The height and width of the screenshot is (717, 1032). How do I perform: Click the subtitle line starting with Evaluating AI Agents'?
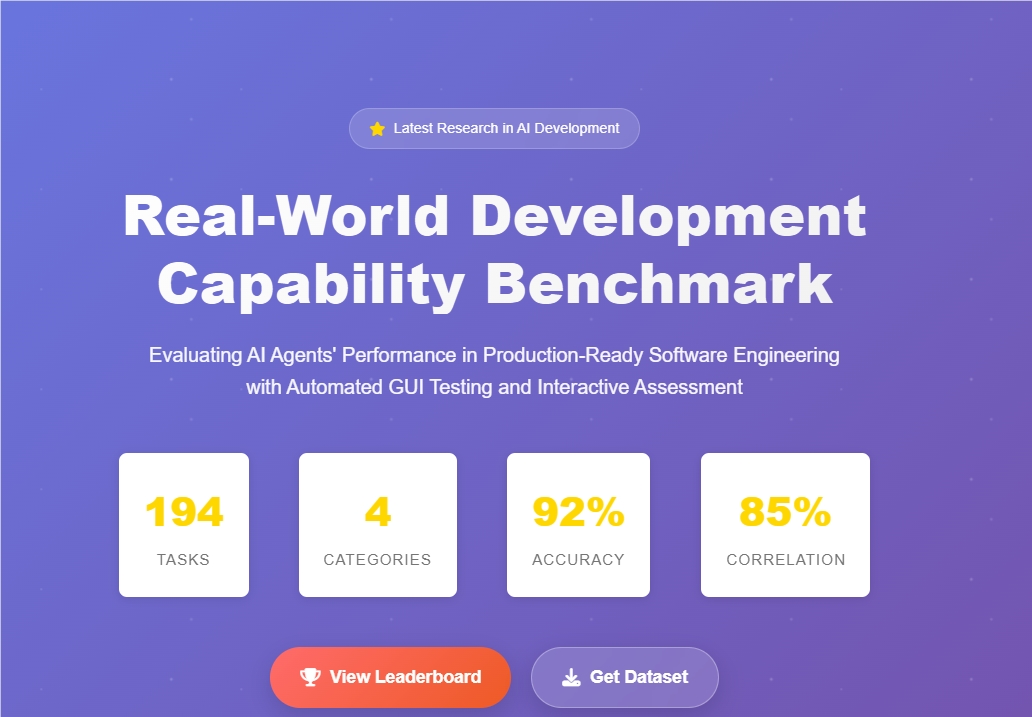coord(494,355)
